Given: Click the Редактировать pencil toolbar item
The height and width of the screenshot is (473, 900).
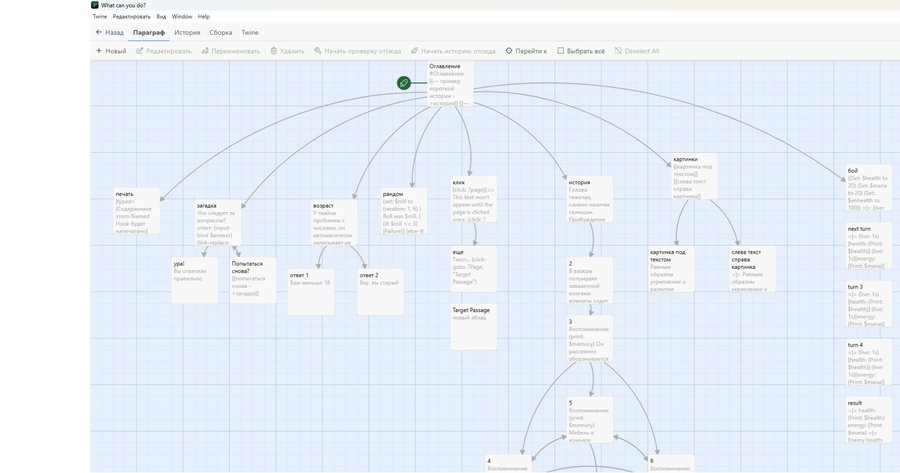Looking at the screenshot, I should (x=164, y=51).
